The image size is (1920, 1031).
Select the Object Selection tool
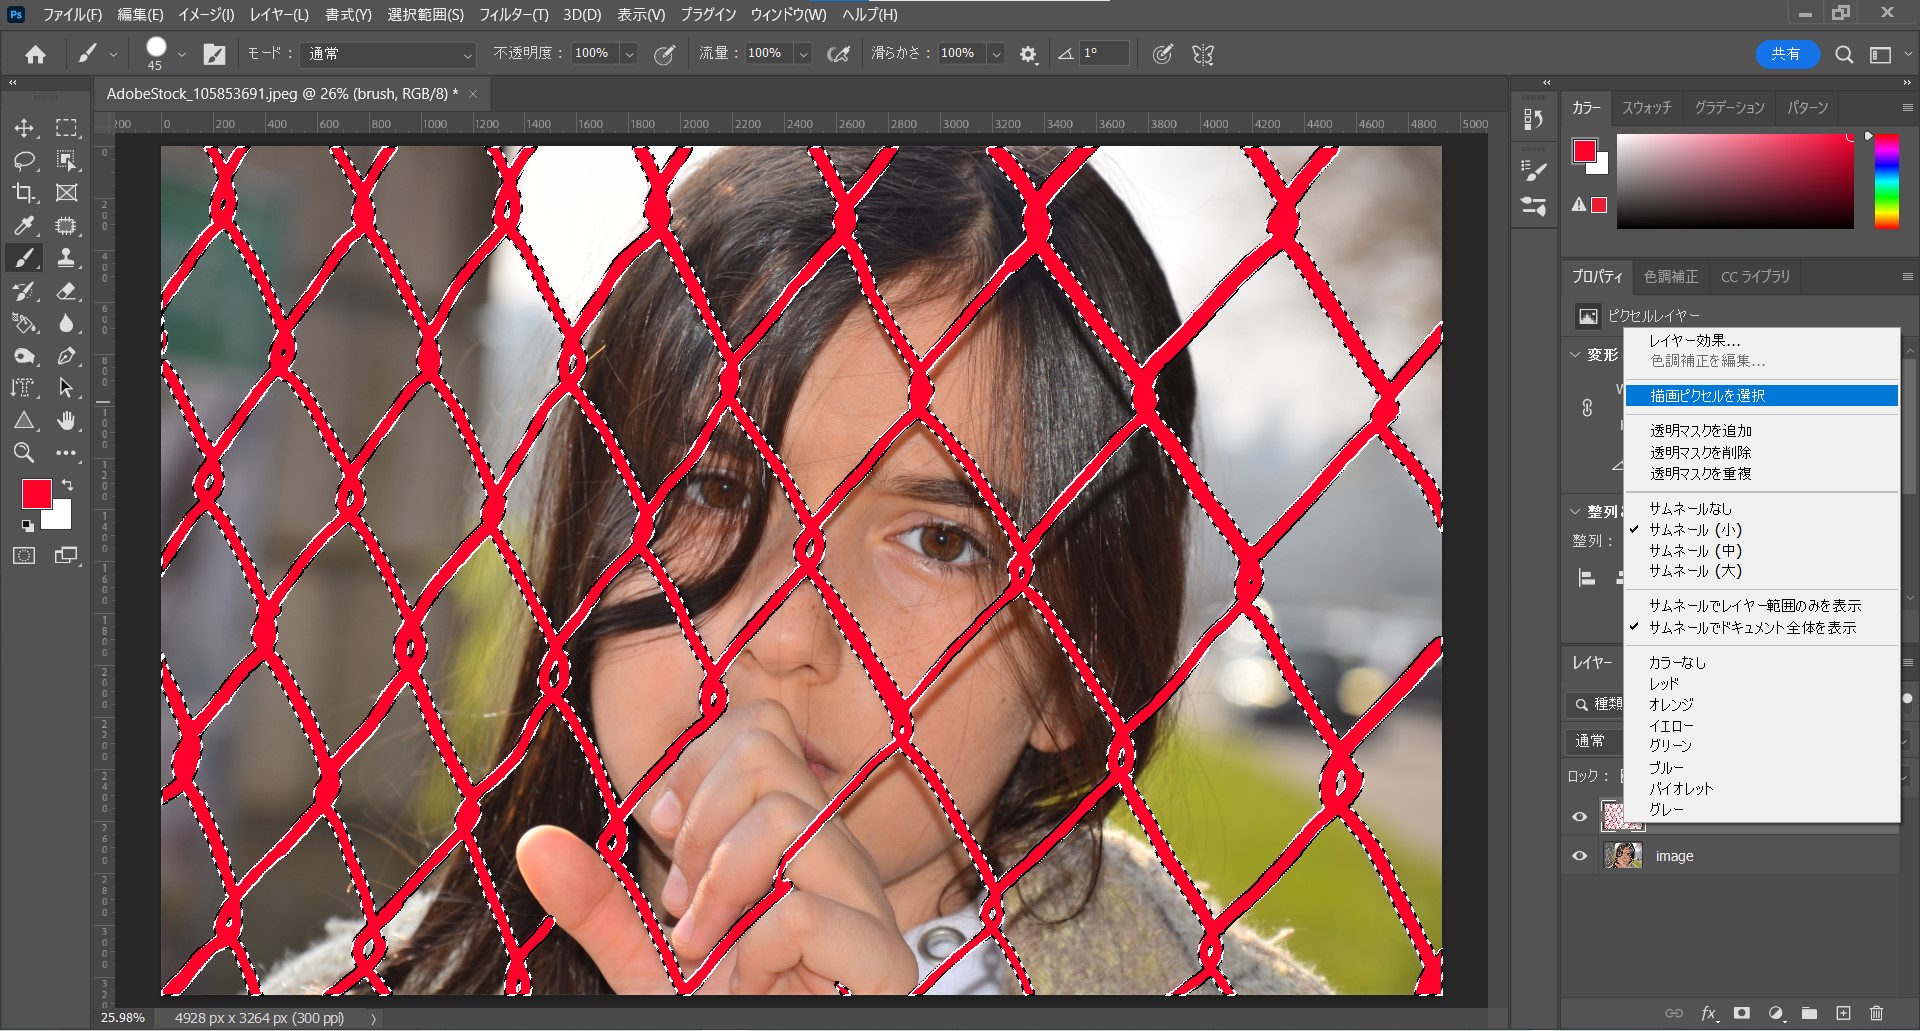tap(66, 160)
